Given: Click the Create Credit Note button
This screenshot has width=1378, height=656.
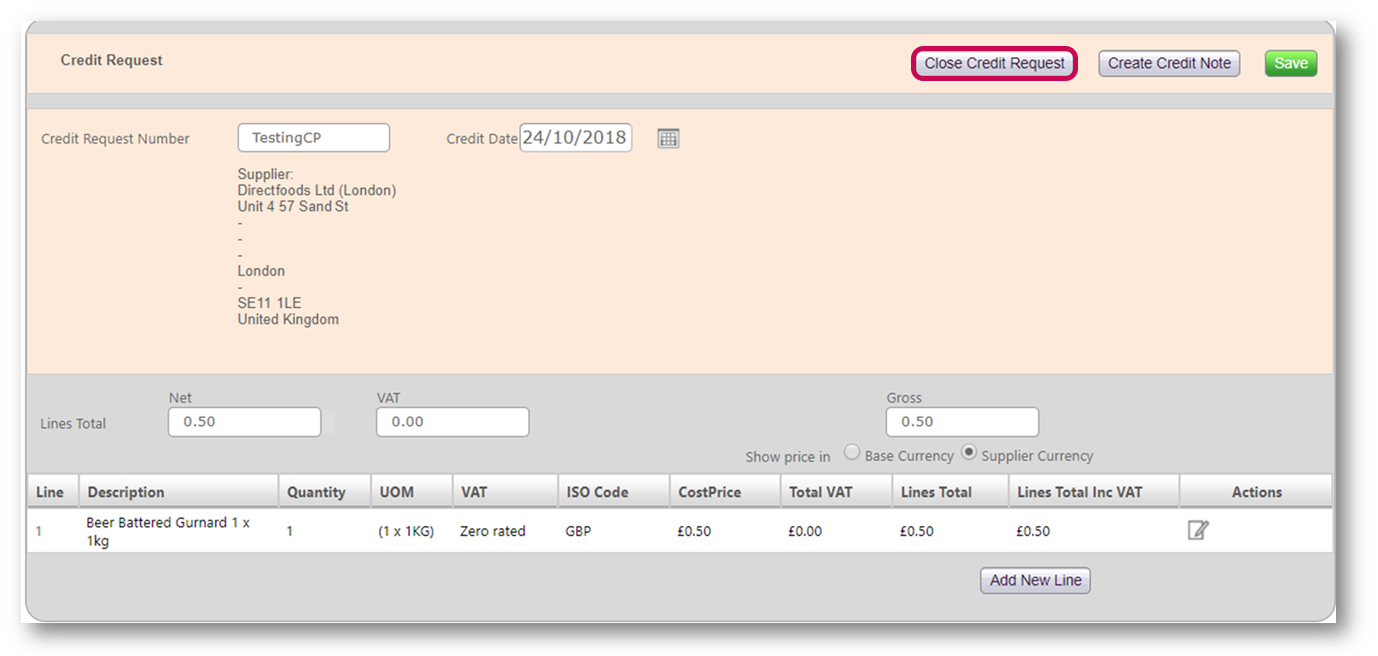Looking at the screenshot, I should tap(1169, 63).
